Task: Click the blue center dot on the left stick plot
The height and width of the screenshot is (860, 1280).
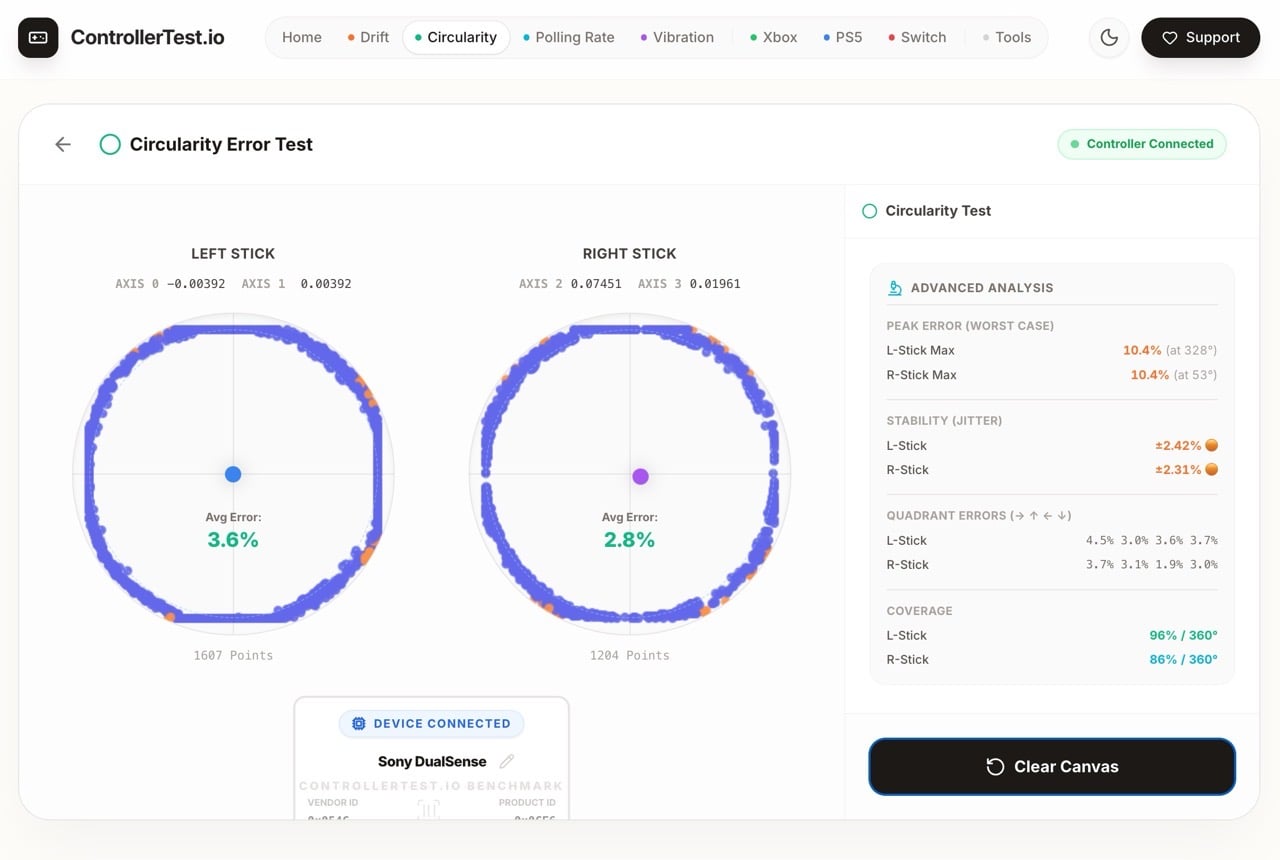Action: click(233, 474)
